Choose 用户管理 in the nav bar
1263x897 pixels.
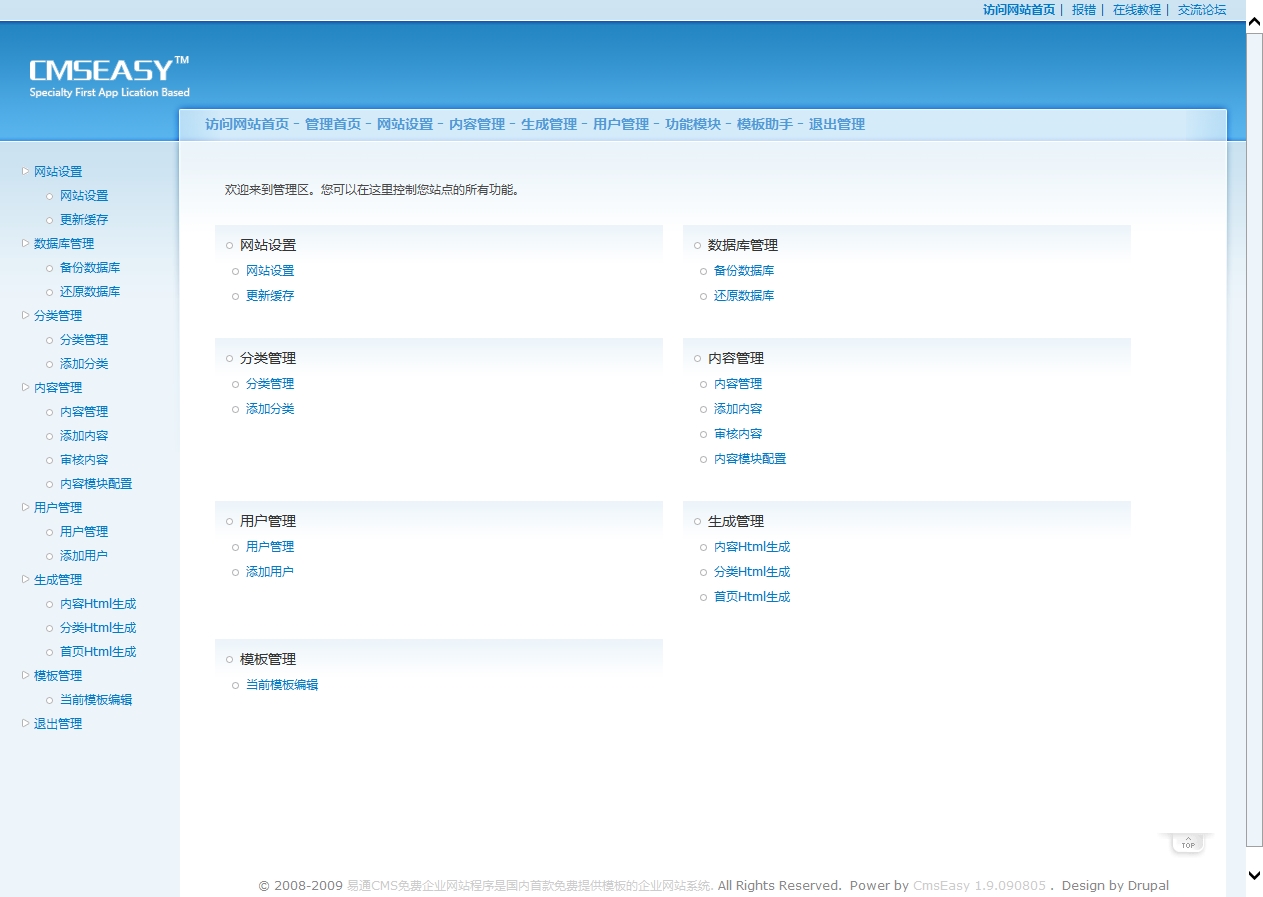[x=621, y=124]
